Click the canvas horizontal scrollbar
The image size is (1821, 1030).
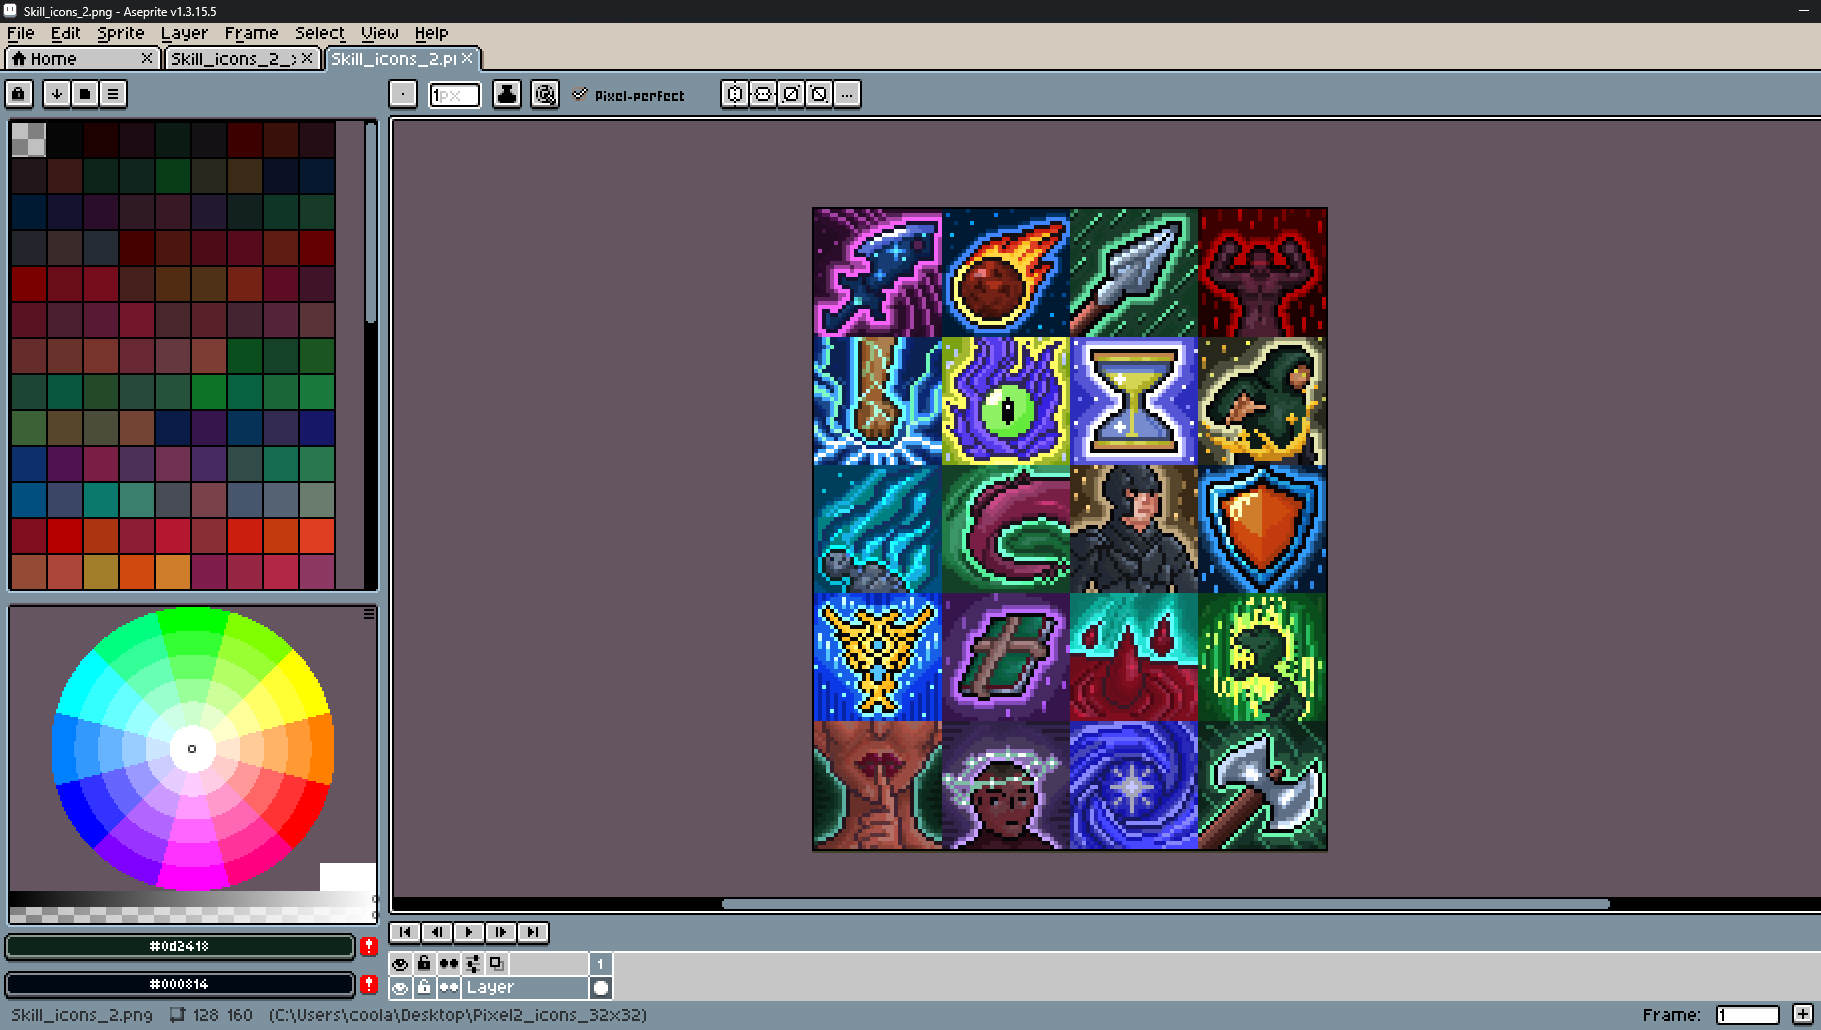(x=1166, y=904)
